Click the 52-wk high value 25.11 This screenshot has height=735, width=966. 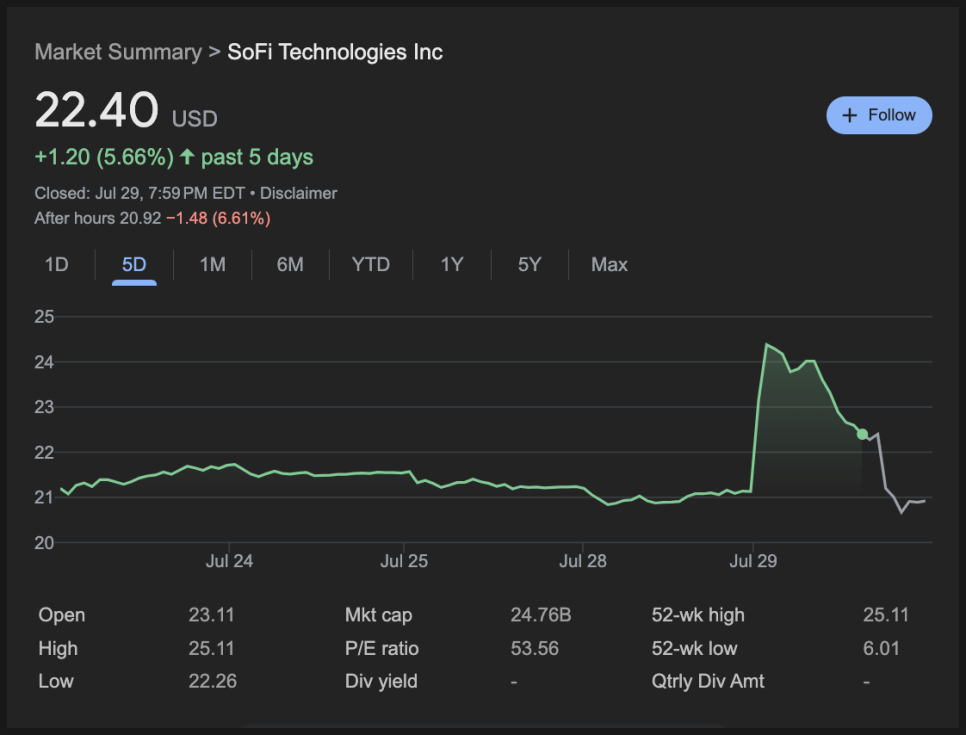point(885,615)
